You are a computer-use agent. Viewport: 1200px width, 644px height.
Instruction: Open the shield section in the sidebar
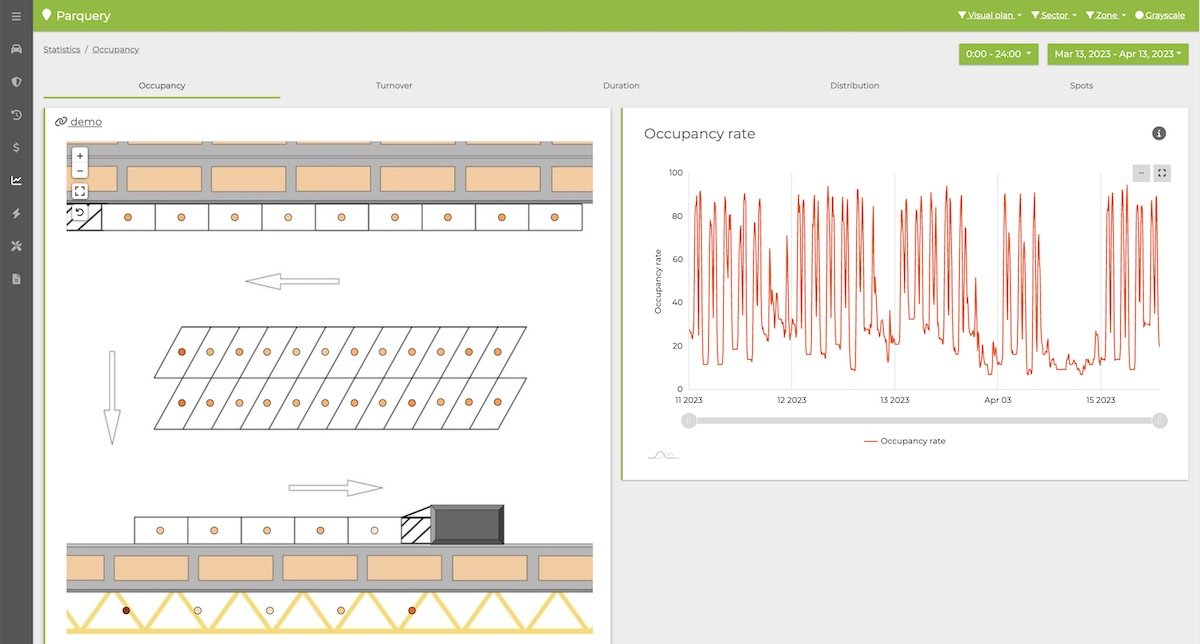16,82
